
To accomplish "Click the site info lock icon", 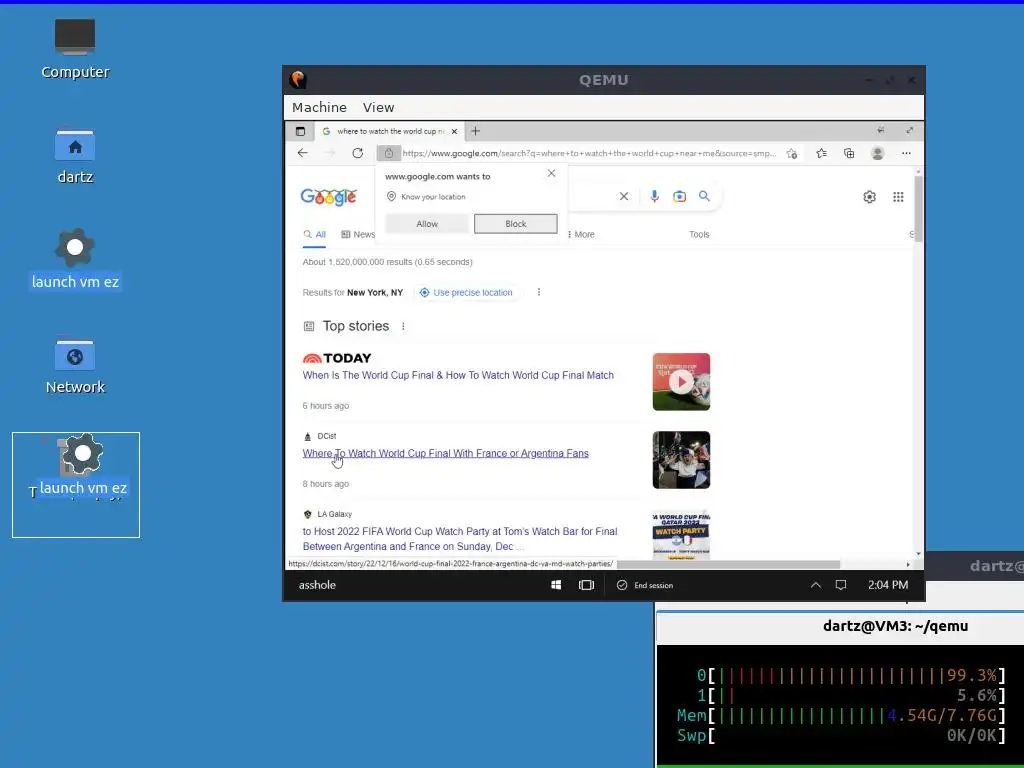I will (x=389, y=153).
